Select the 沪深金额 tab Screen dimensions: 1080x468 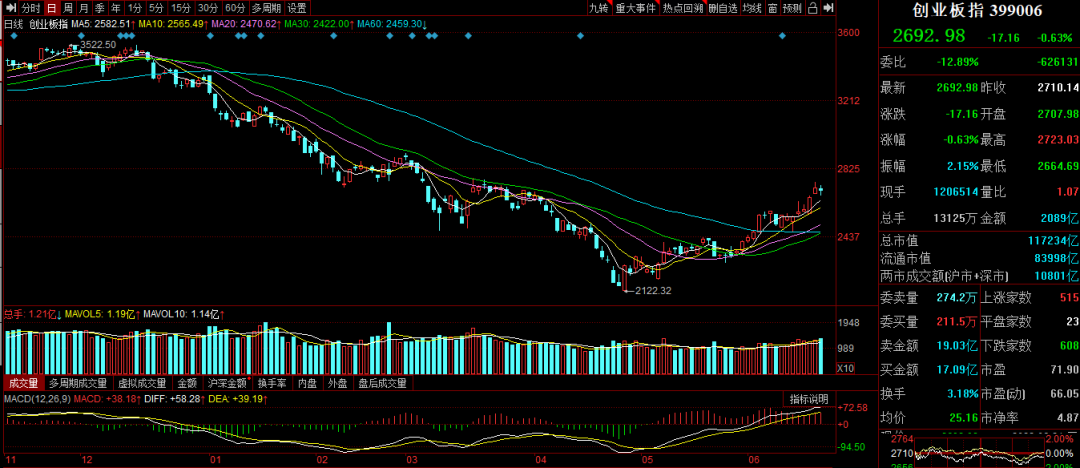tap(227, 383)
